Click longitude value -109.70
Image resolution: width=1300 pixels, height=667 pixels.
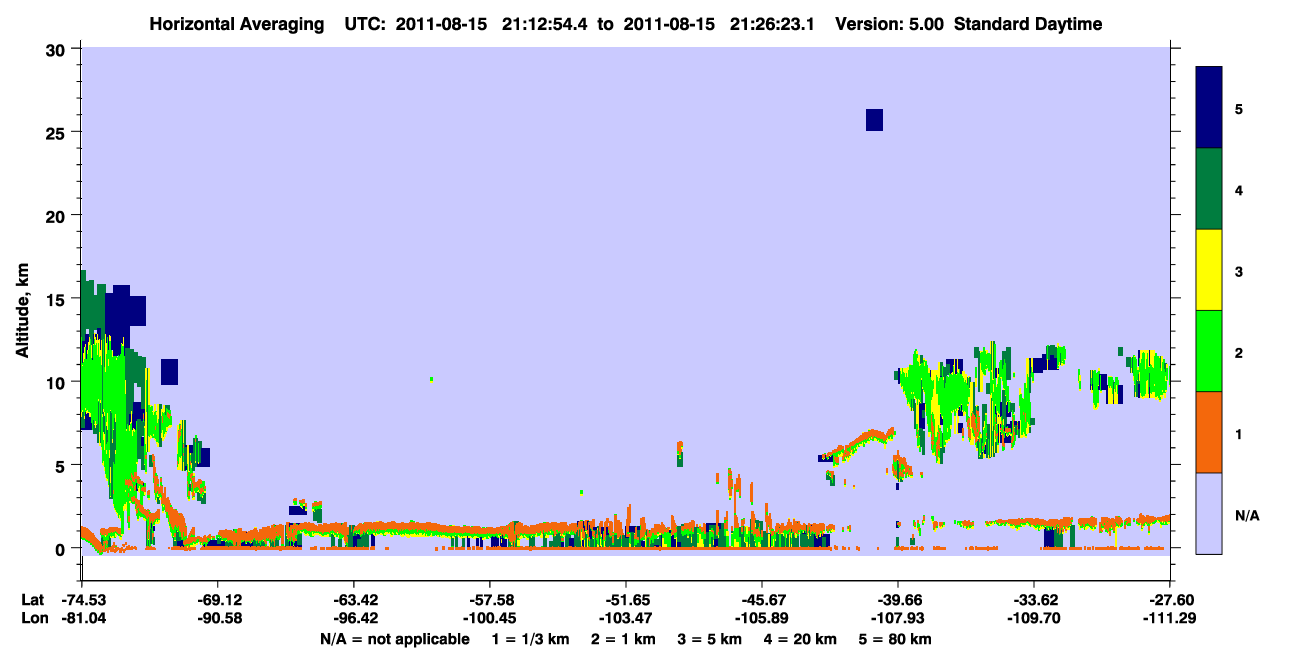pos(1034,619)
